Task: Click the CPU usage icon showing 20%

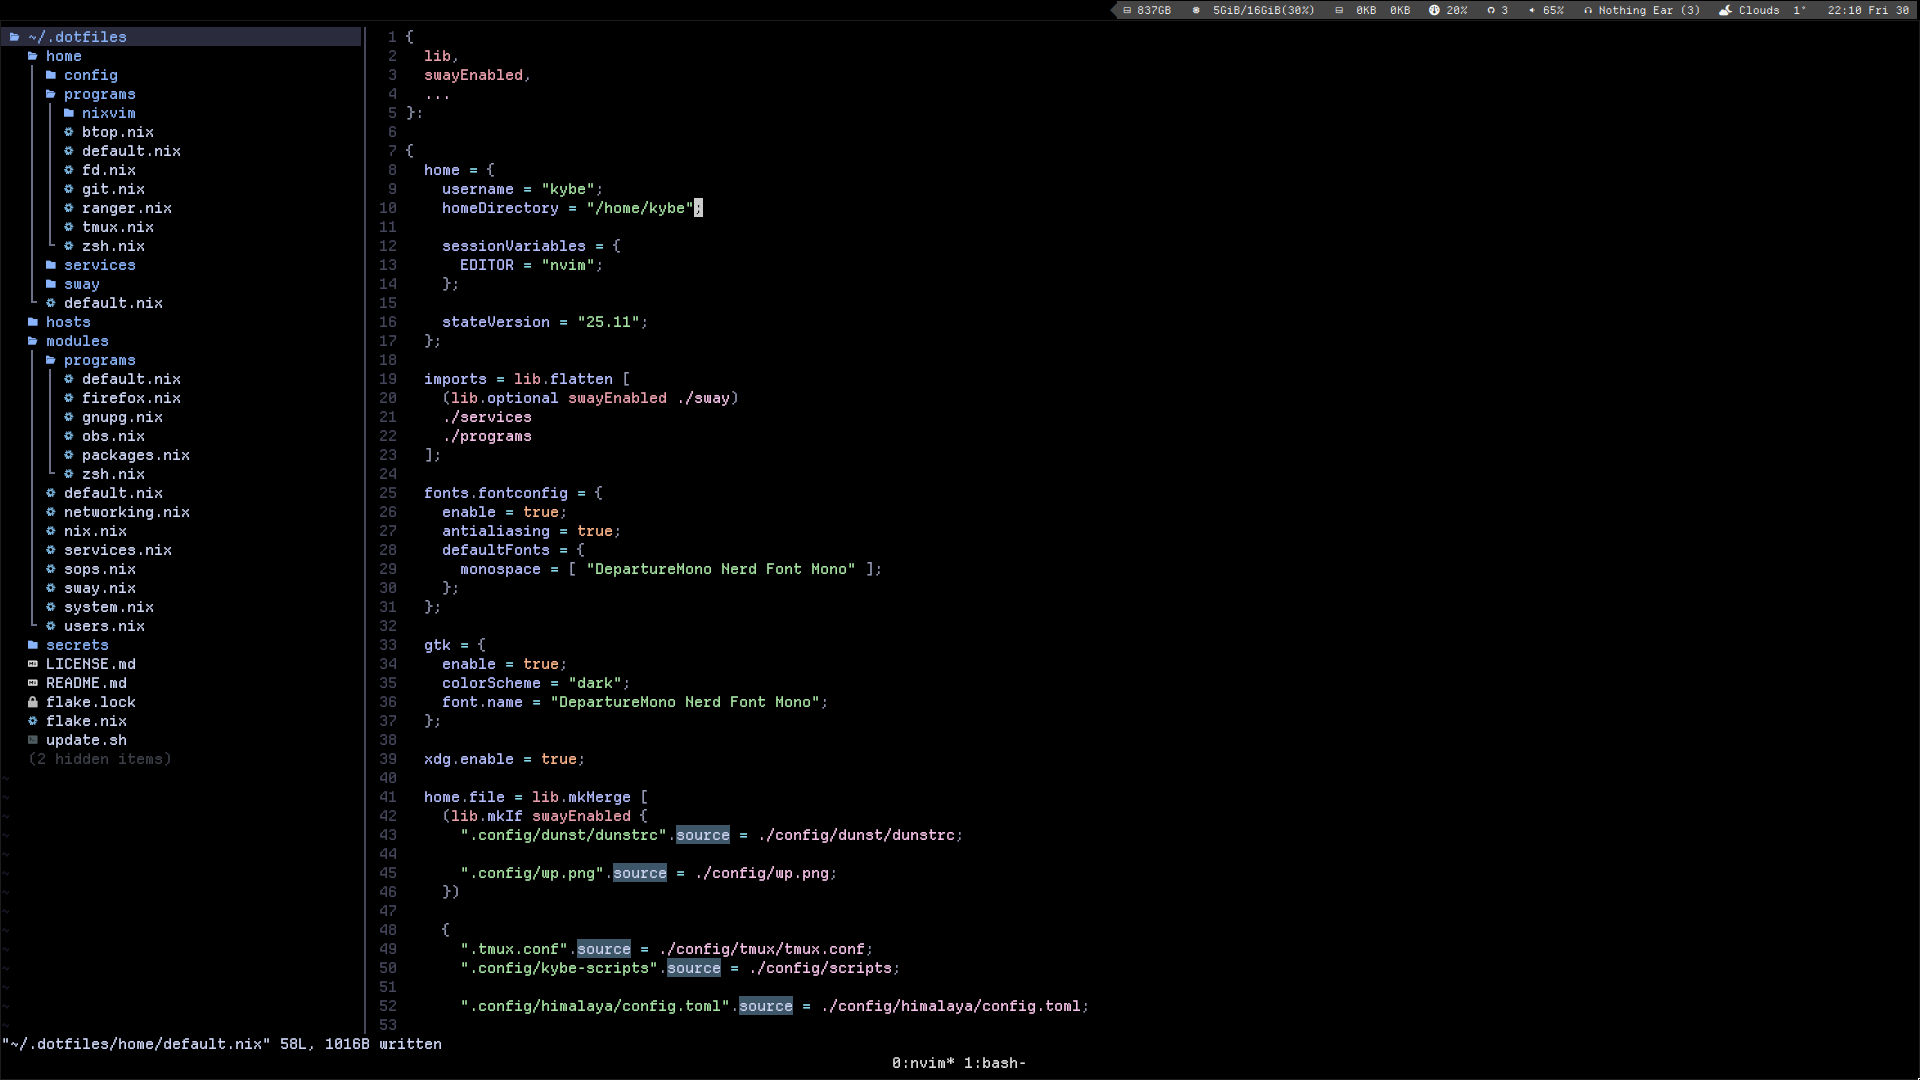Action: tap(1434, 10)
